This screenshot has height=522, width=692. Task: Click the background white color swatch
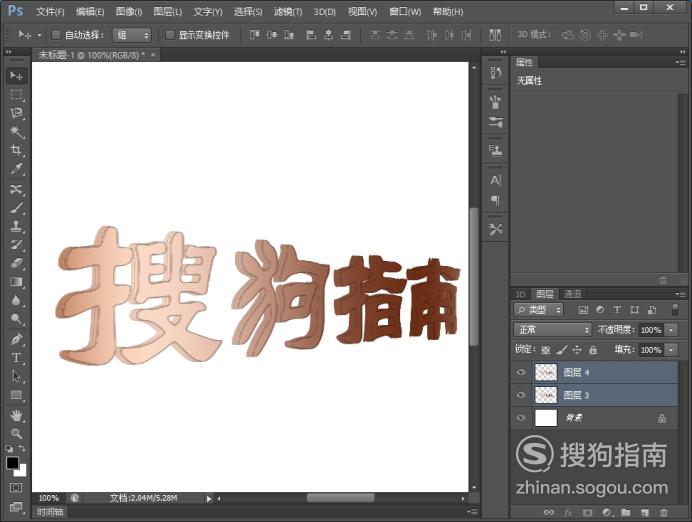[x=22, y=472]
